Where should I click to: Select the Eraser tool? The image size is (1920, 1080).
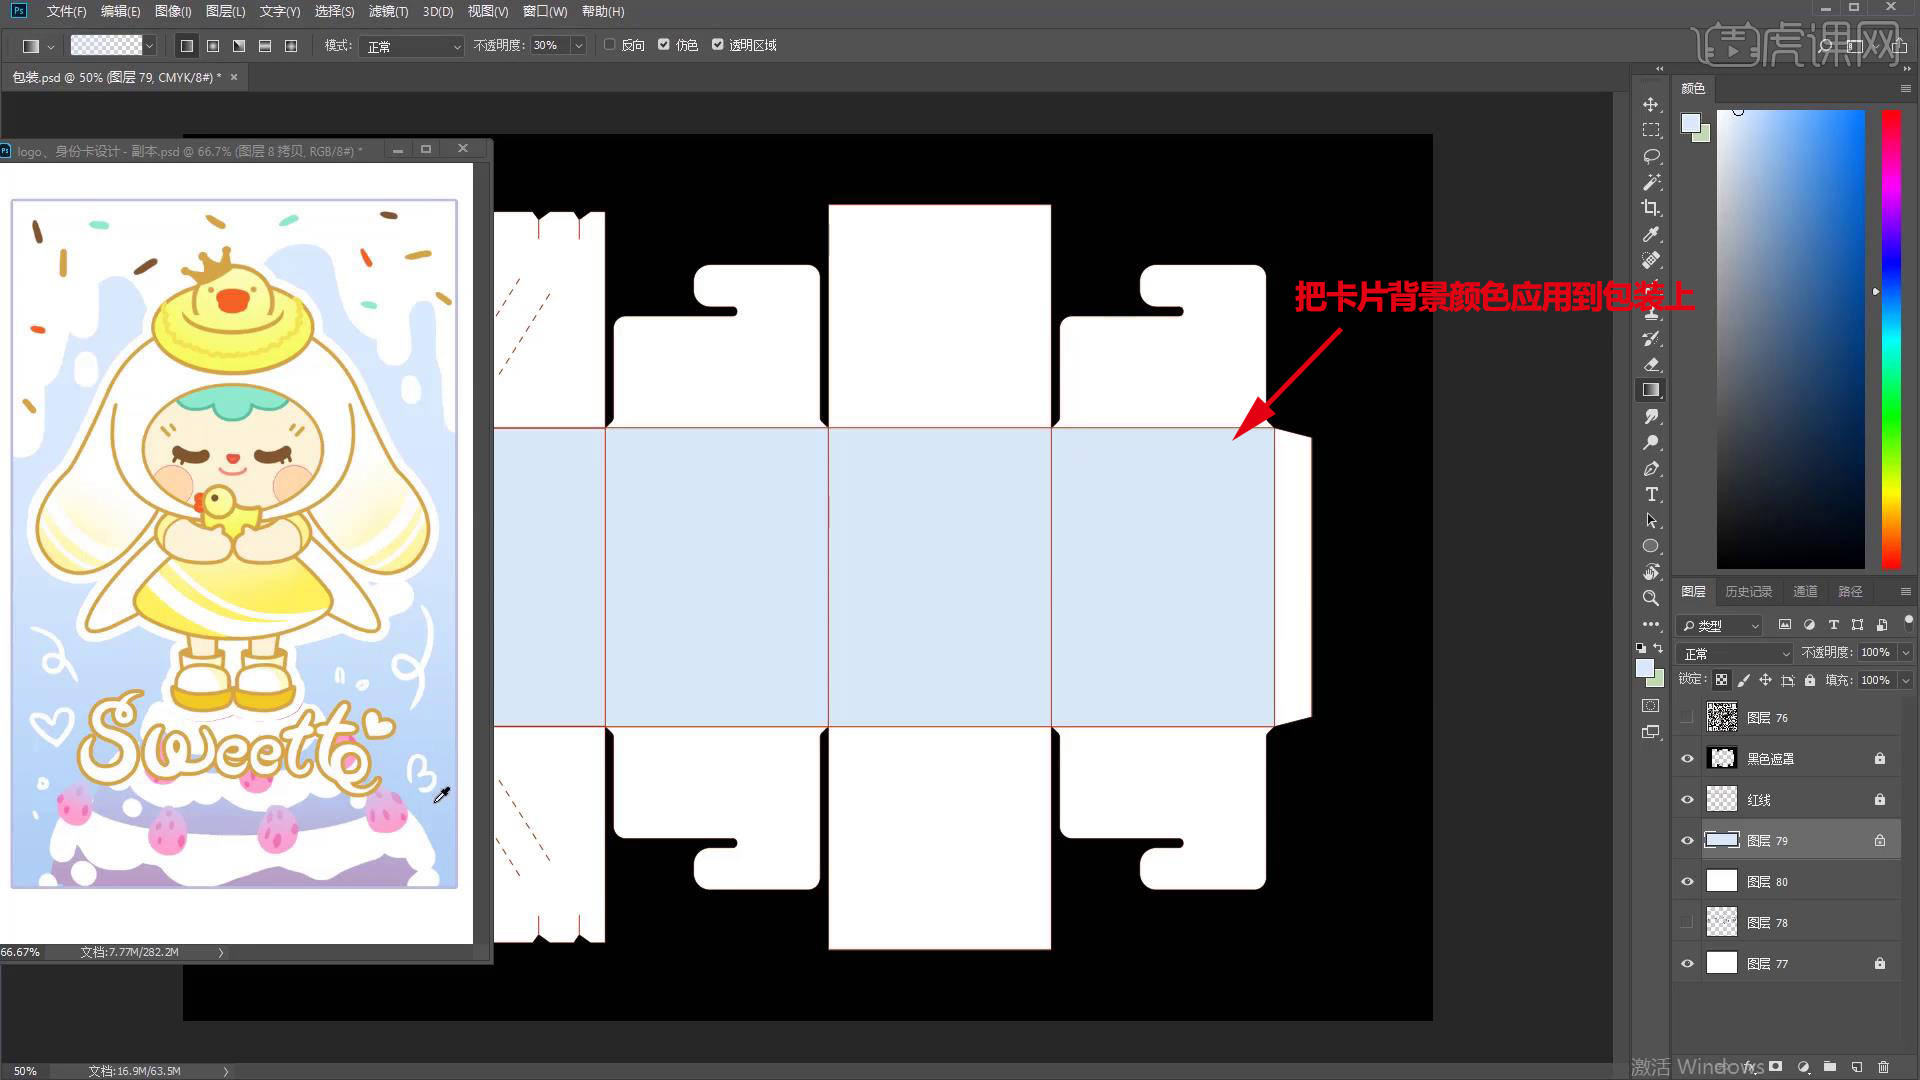(x=1651, y=365)
